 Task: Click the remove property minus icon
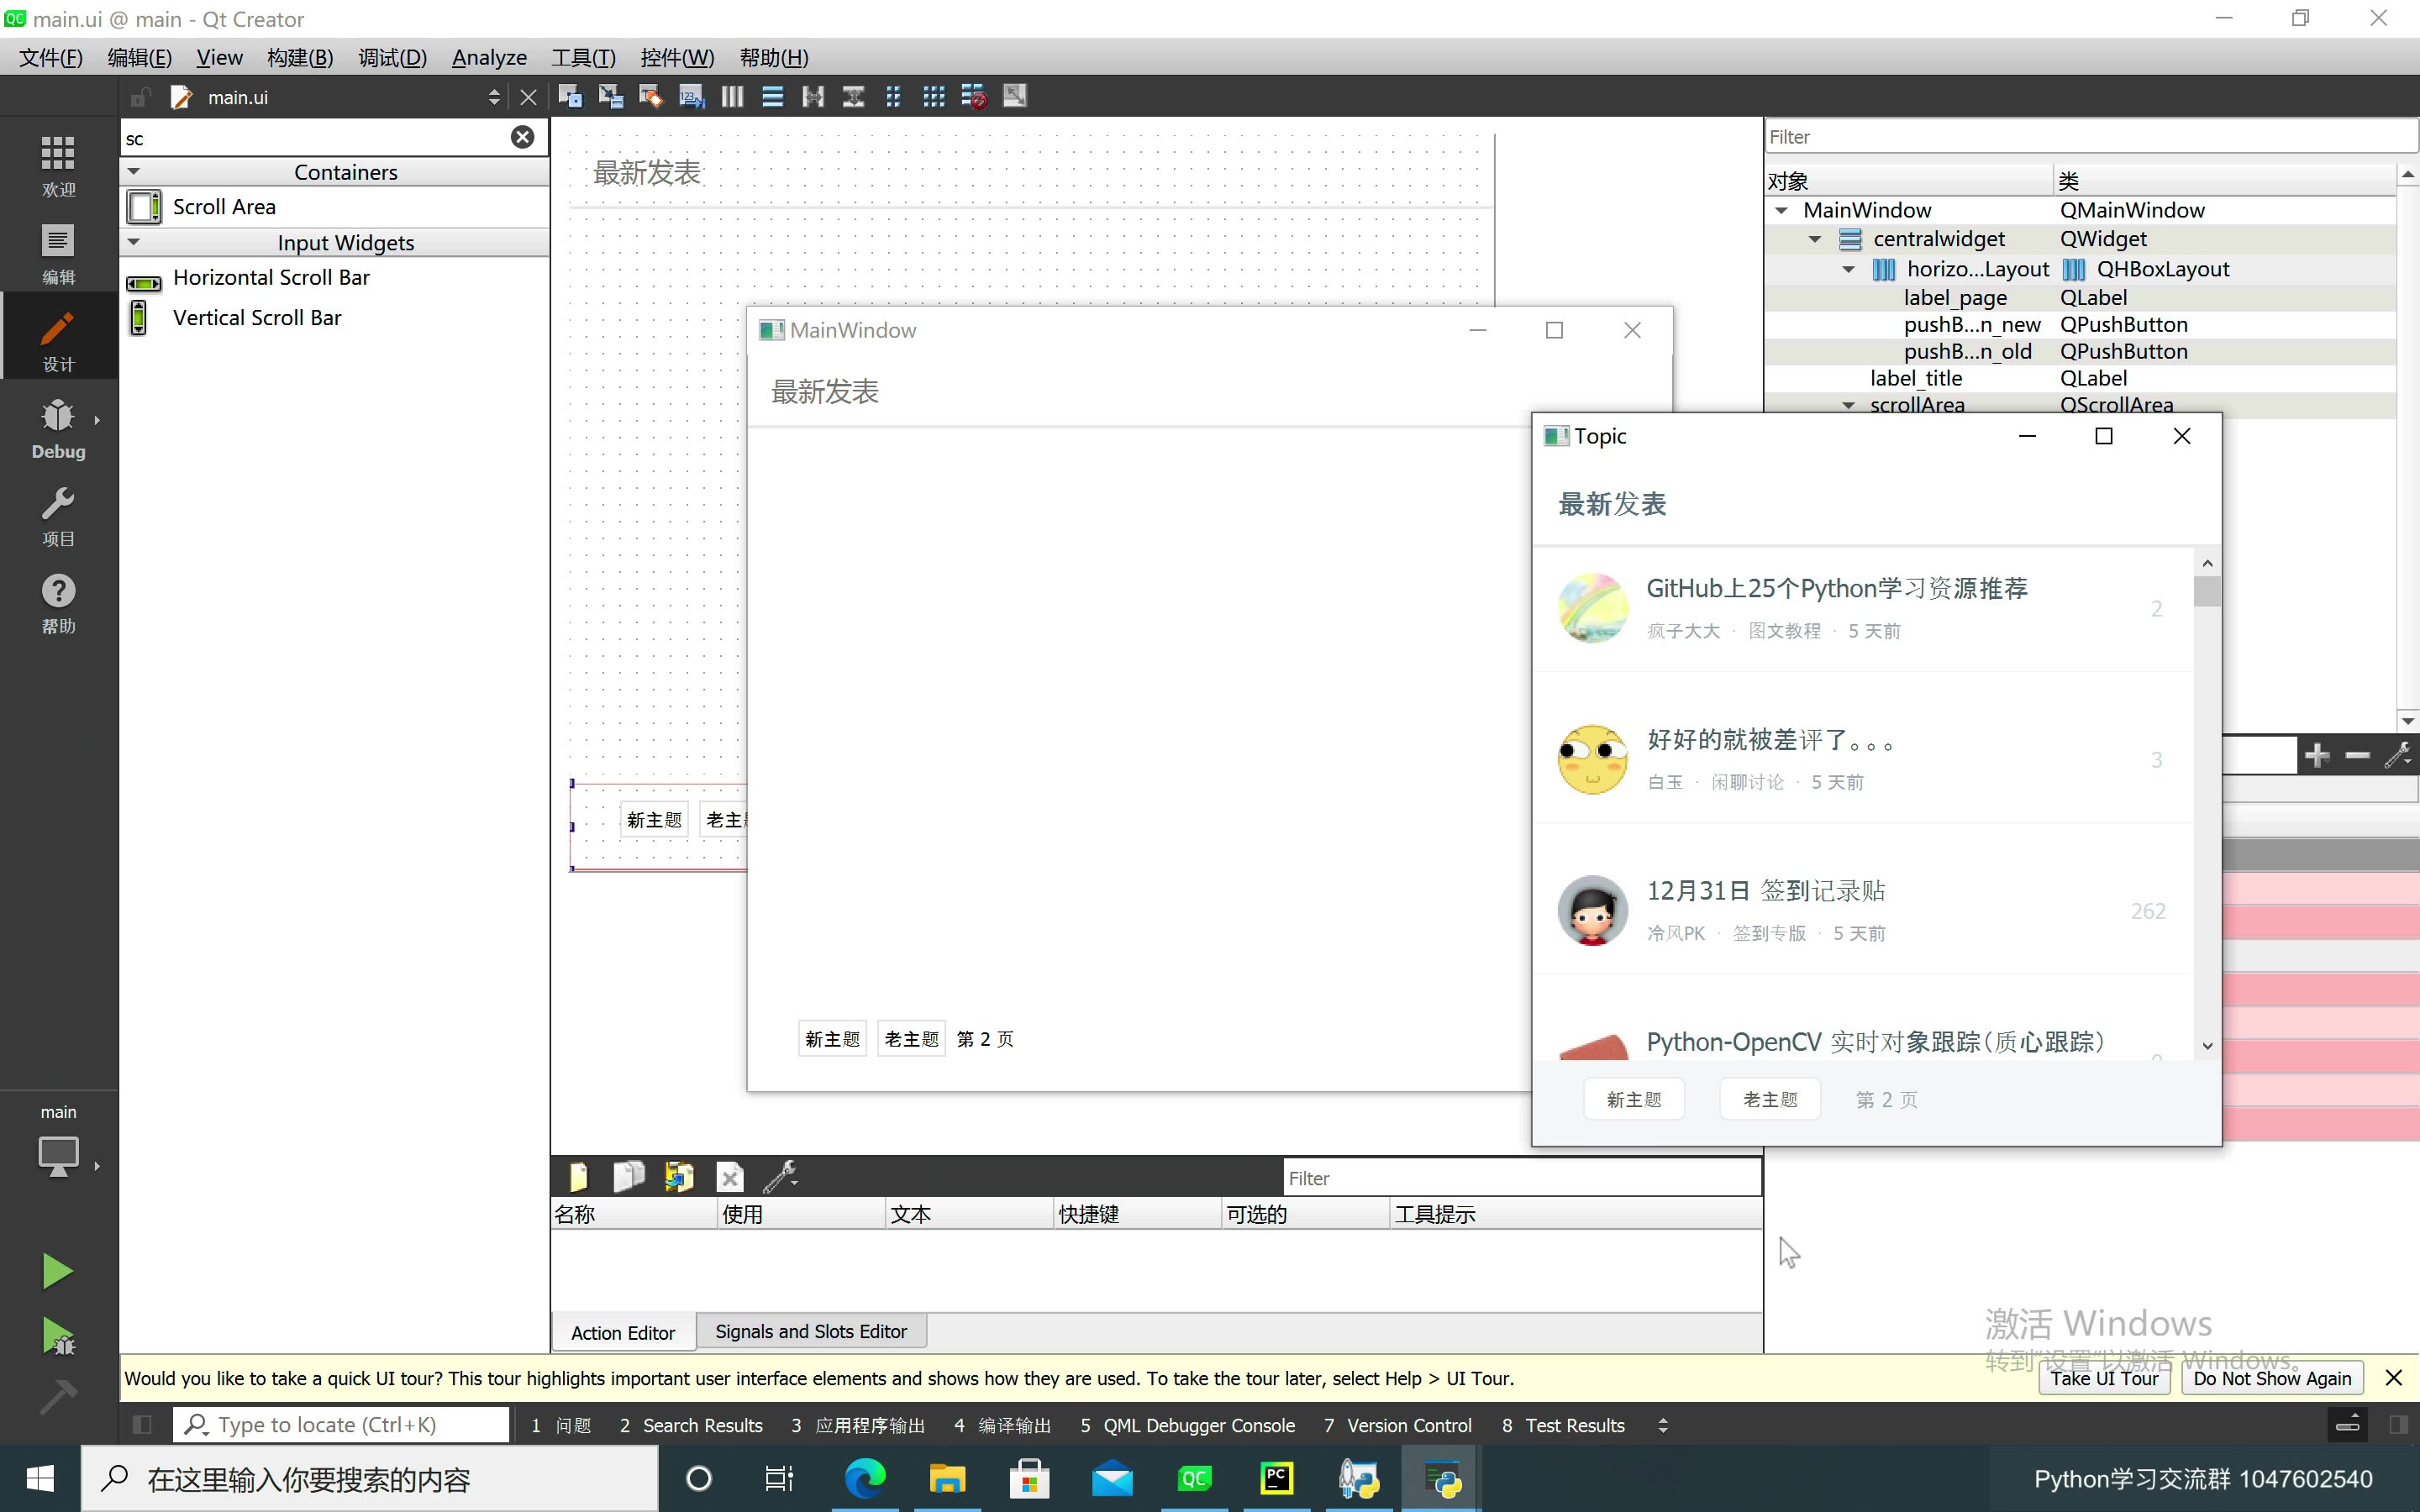pos(2357,755)
